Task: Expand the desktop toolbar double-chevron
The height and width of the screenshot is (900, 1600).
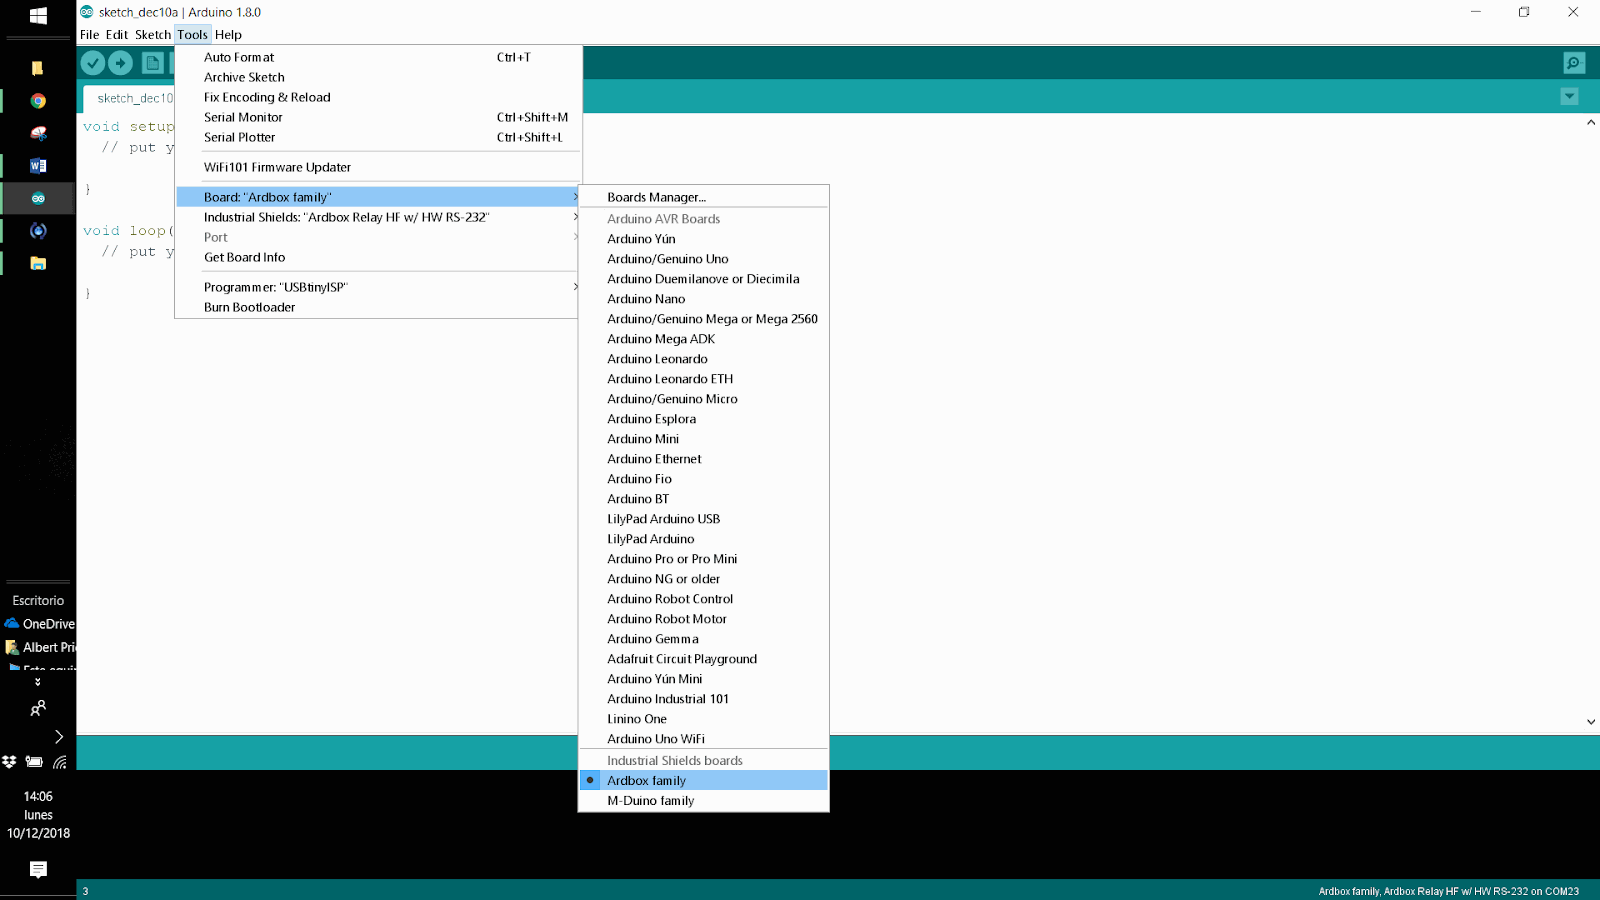Action: coord(38,682)
